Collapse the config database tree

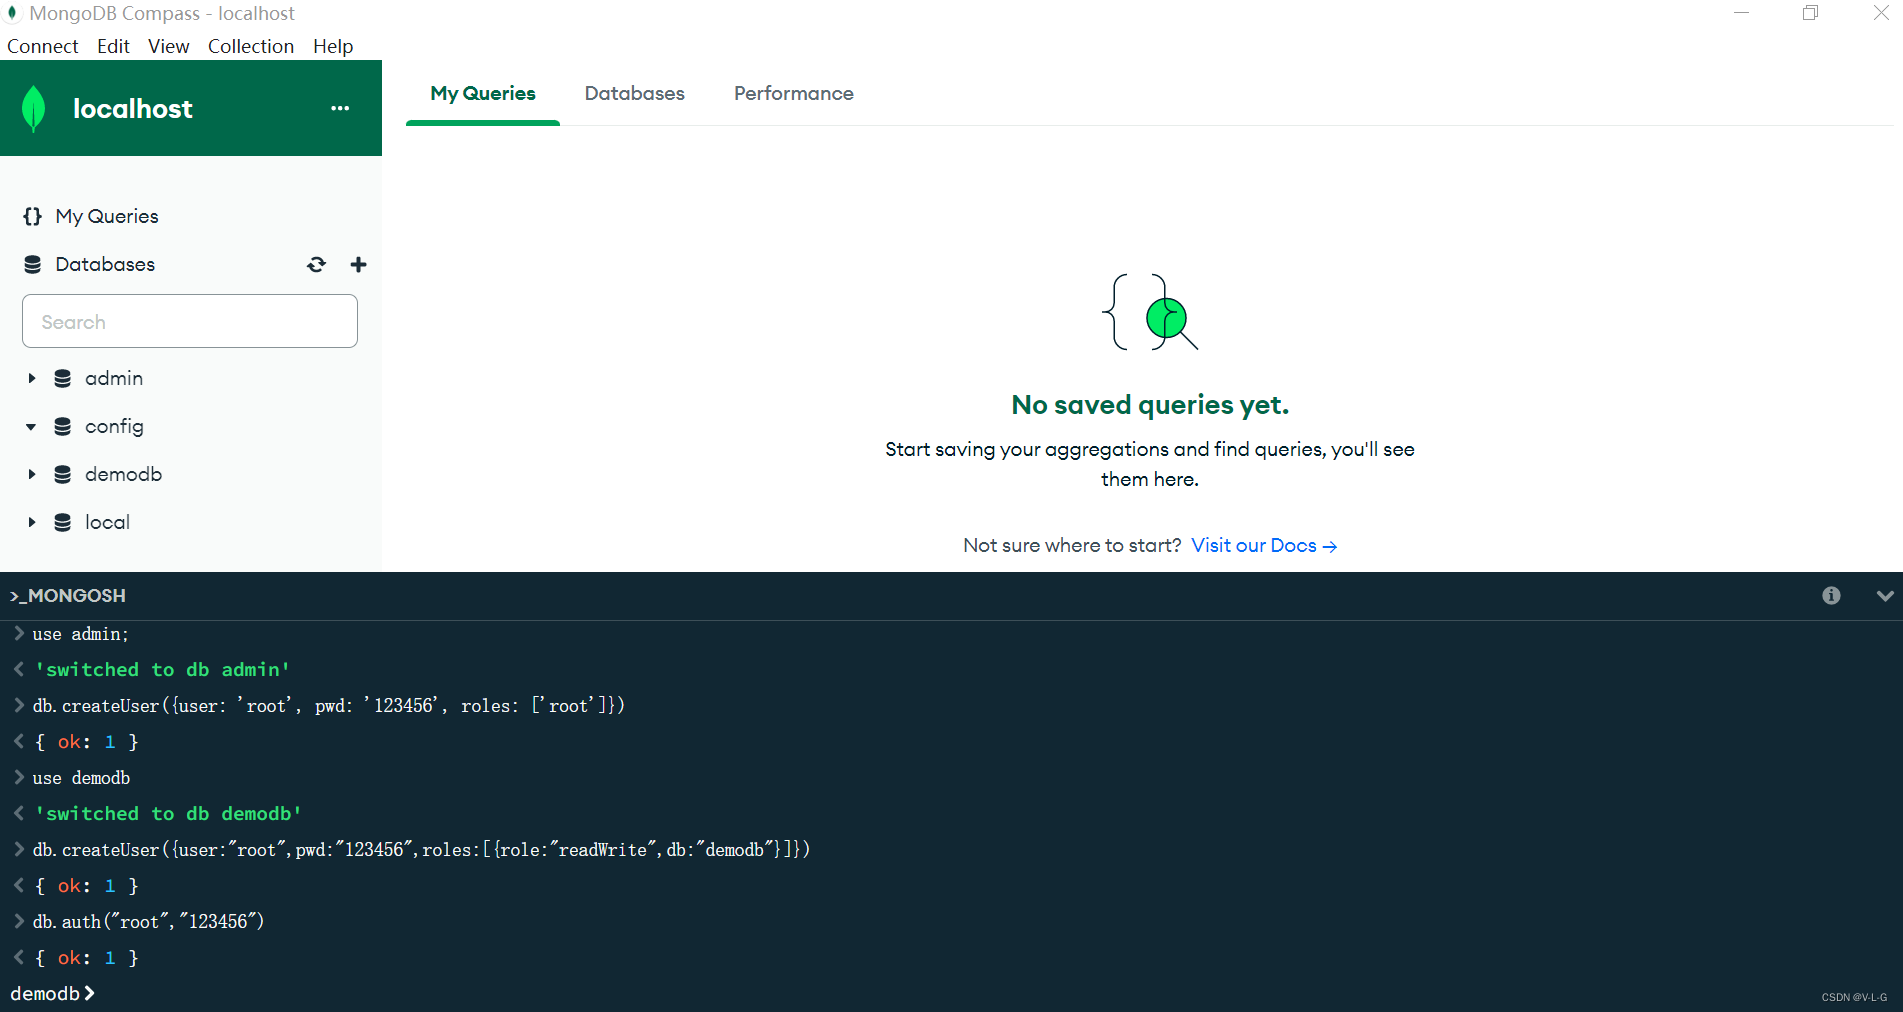pyautogui.click(x=31, y=426)
